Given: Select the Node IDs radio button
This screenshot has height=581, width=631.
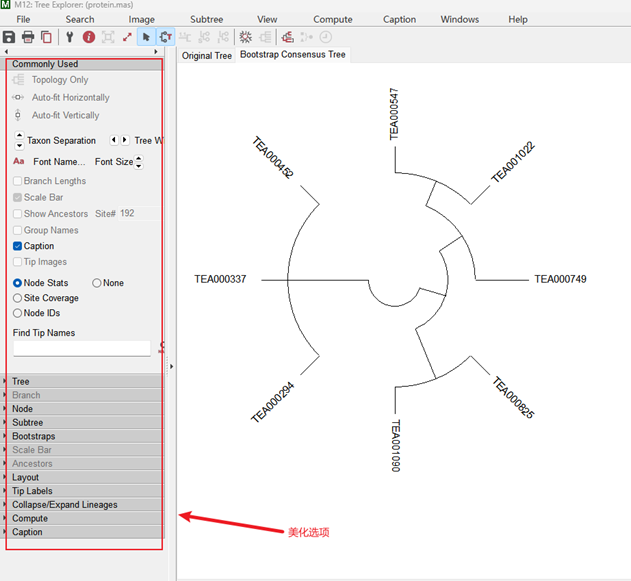Looking at the screenshot, I should click(17, 313).
